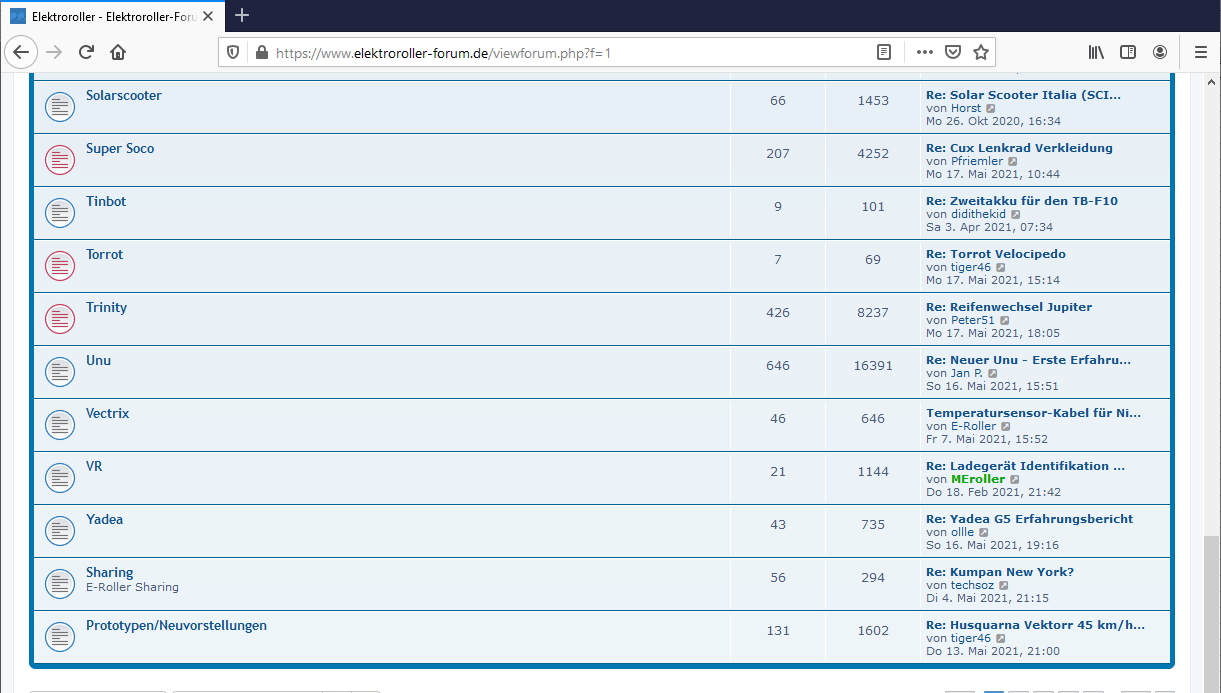The width and height of the screenshot is (1221, 693).
Task: Toggle reader view in the address bar
Action: [x=884, y=52]
